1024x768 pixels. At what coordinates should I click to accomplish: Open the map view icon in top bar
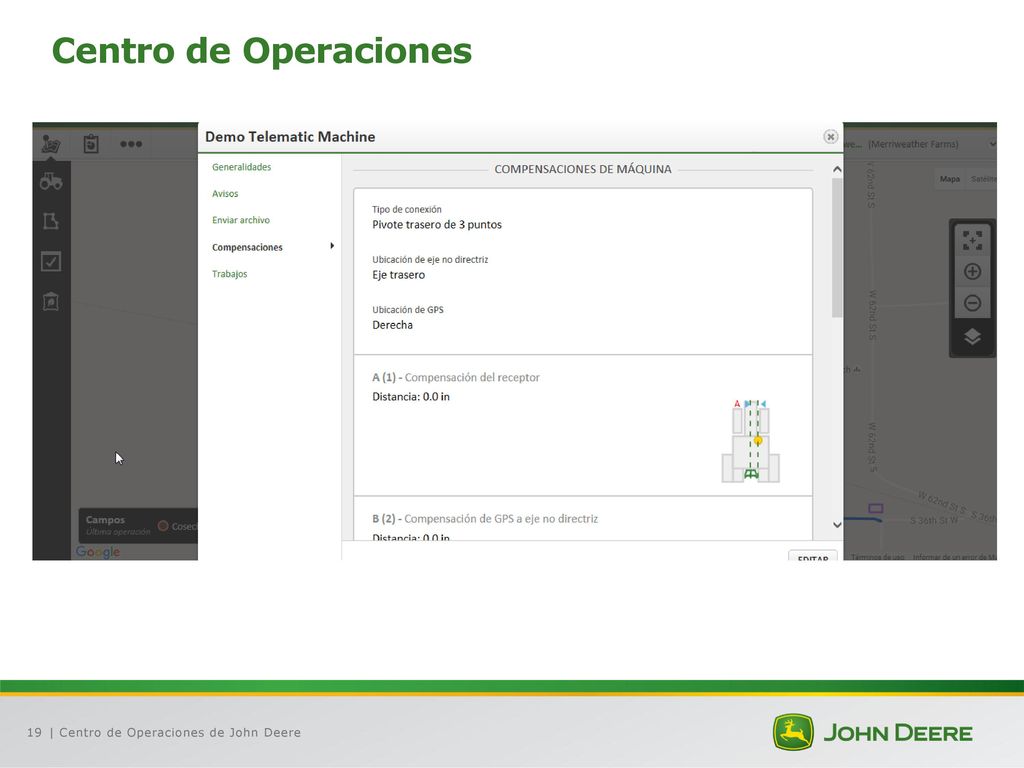coord(51,143)
